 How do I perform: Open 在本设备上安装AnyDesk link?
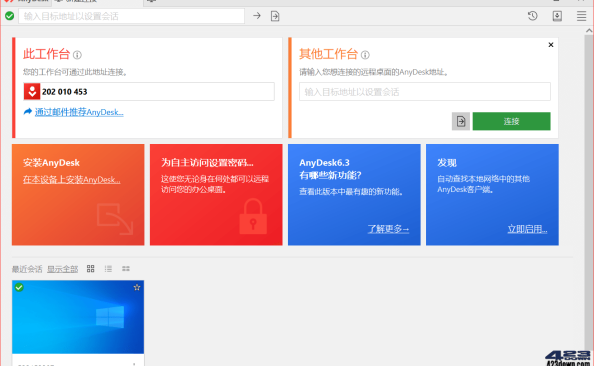point(72,180)
